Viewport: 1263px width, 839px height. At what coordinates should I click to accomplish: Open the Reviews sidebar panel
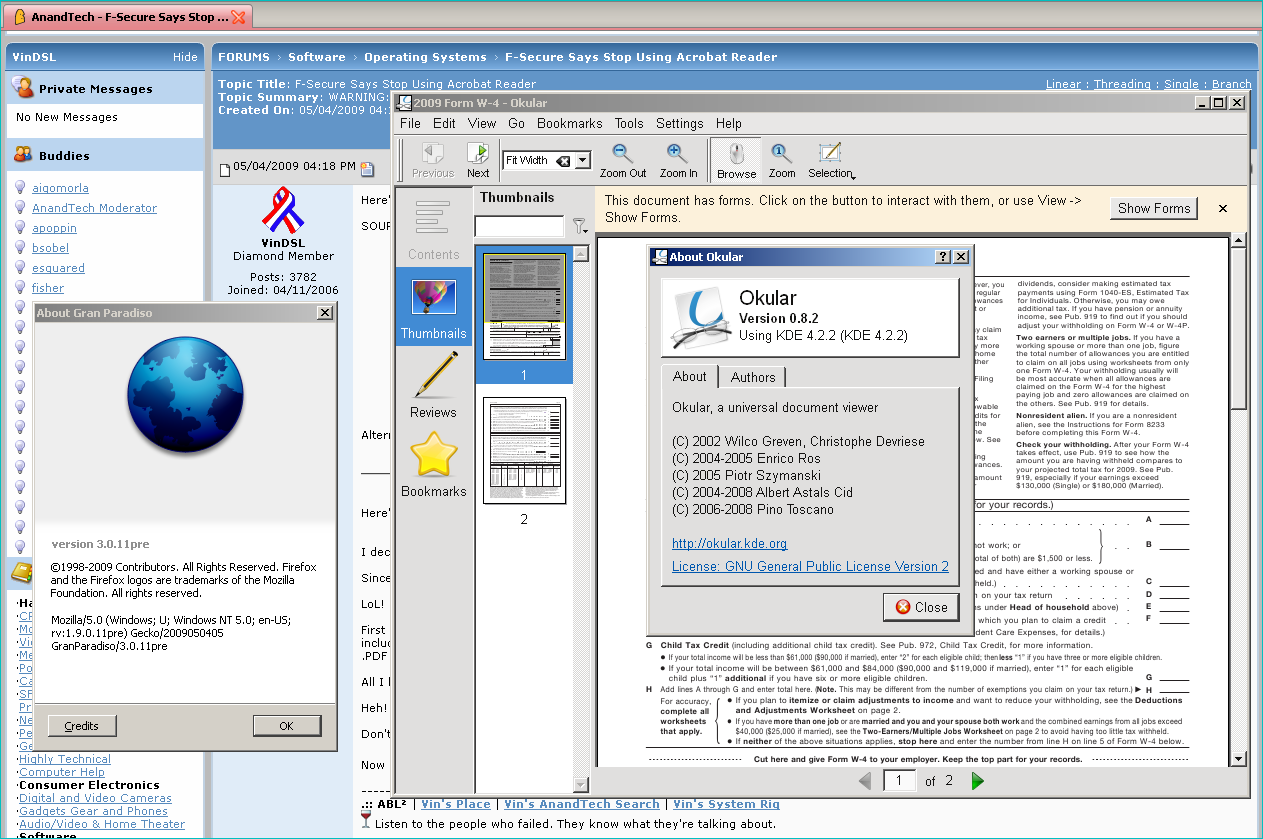433,385
